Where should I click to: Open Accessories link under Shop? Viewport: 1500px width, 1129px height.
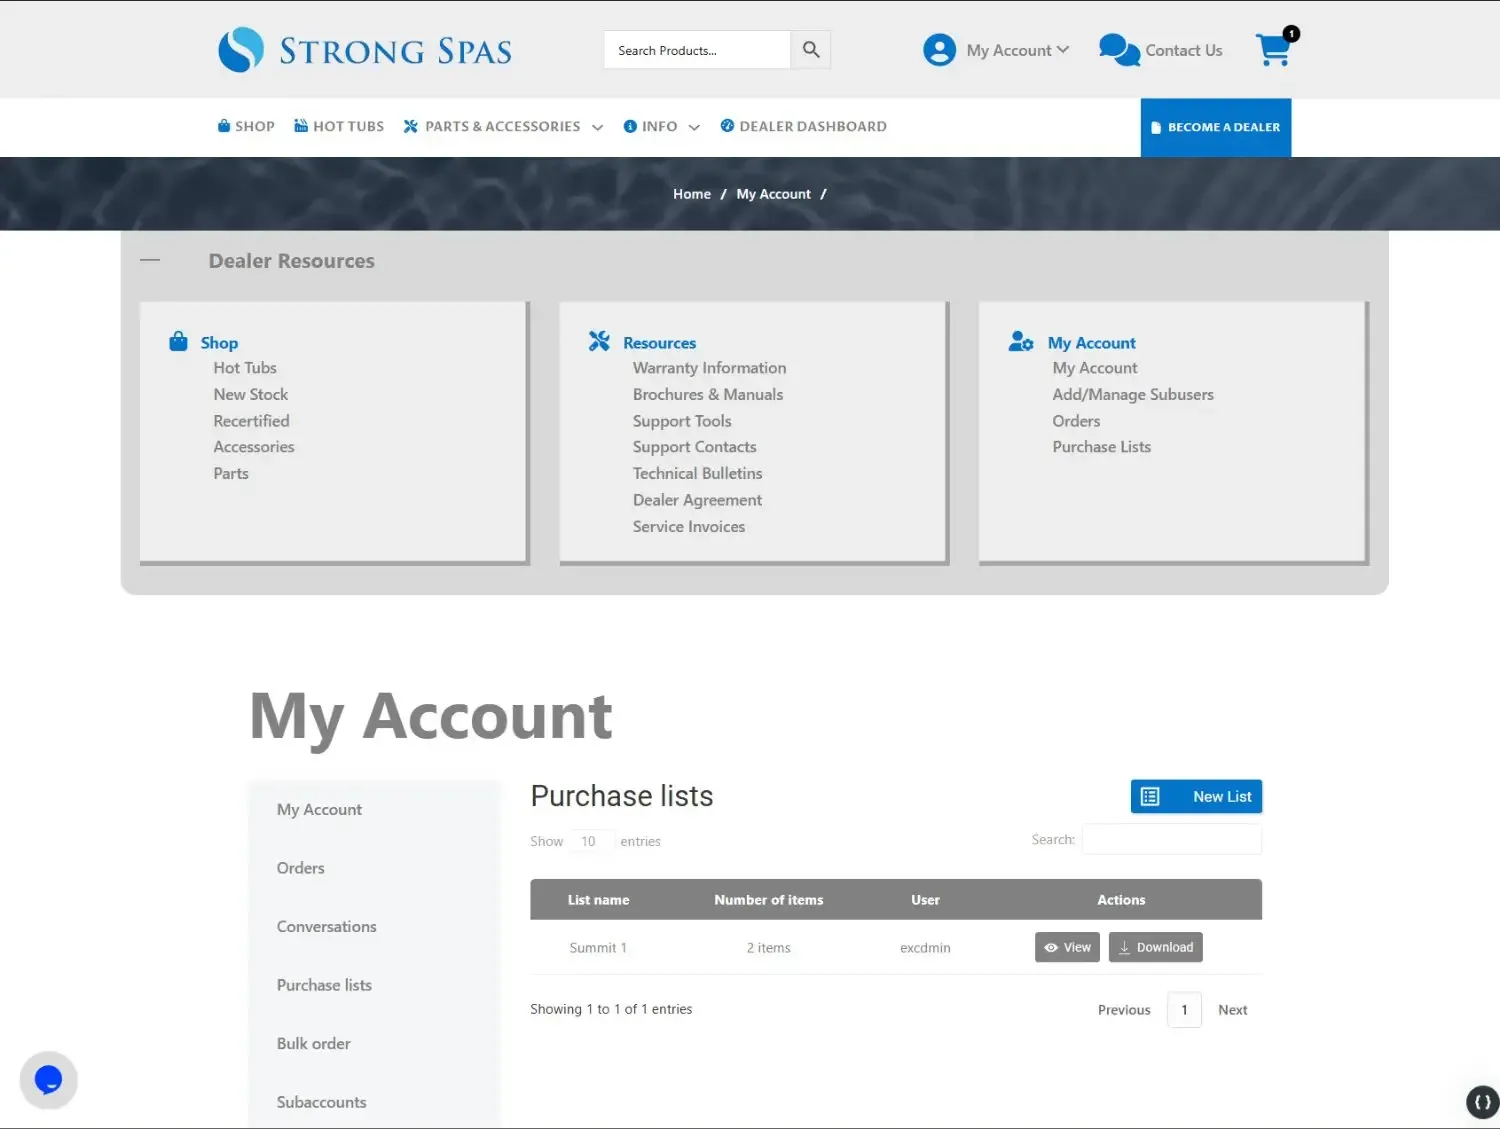tap(254, 447)
